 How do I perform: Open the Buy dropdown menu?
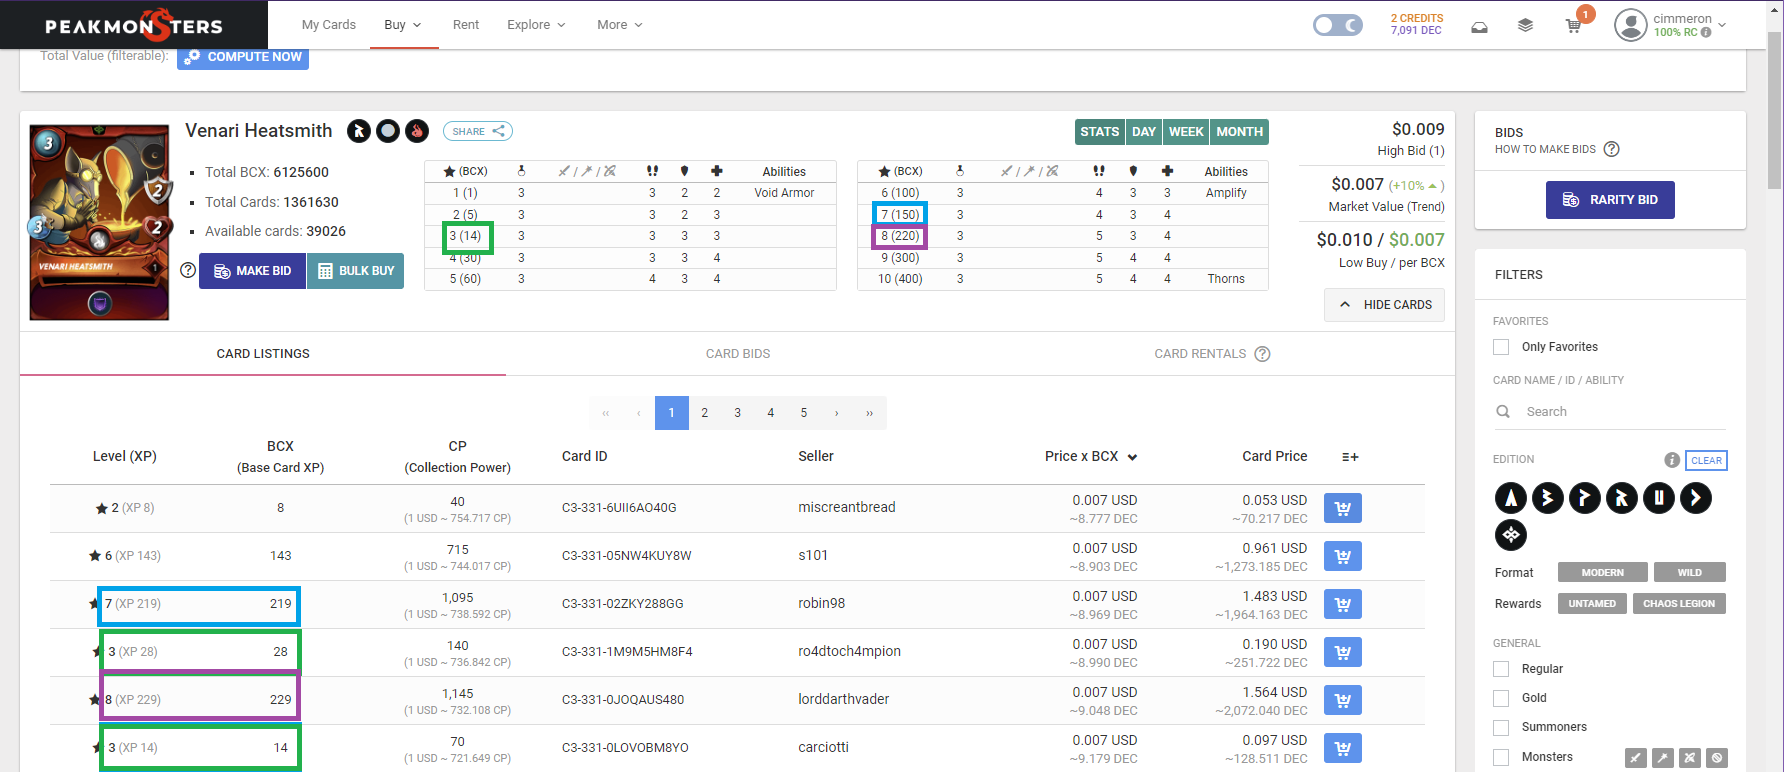click(403, 25)
